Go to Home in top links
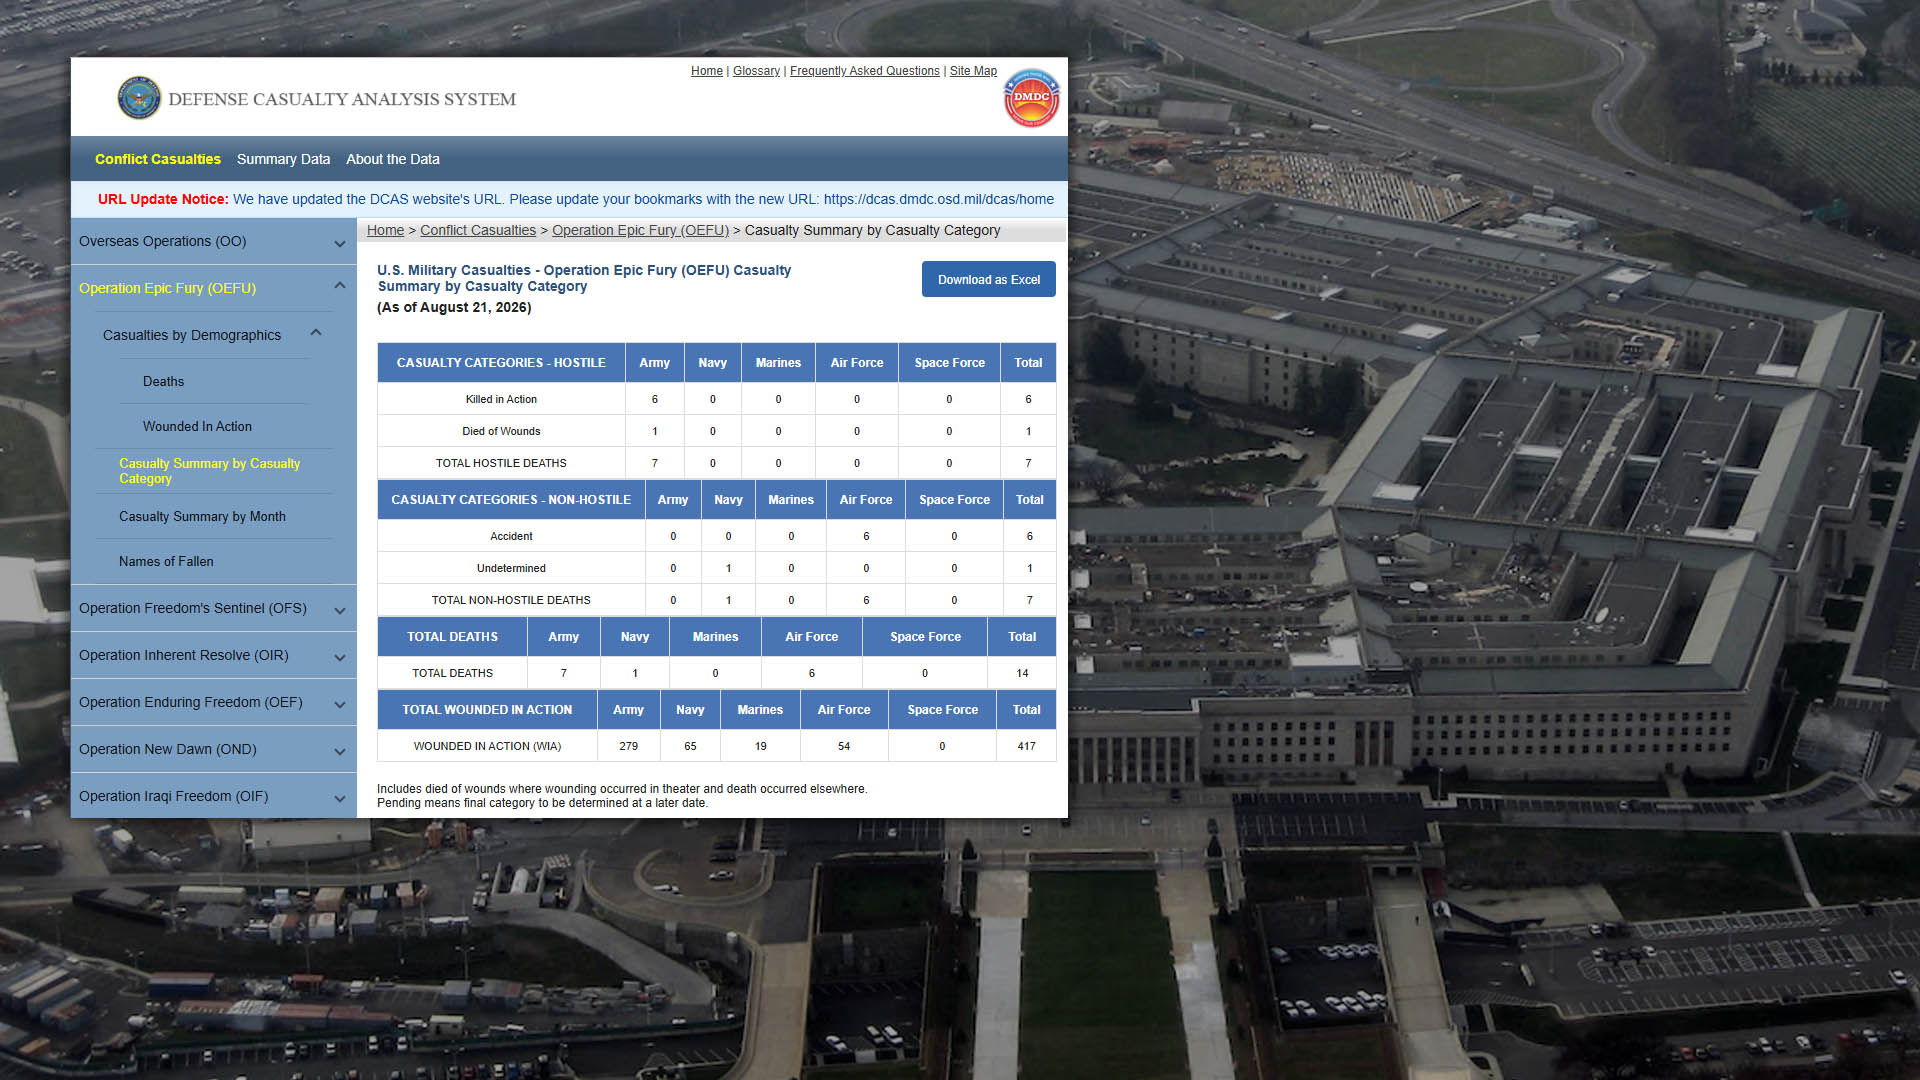Screen dimensions: 1920x1080 click(x=707, y=71)
